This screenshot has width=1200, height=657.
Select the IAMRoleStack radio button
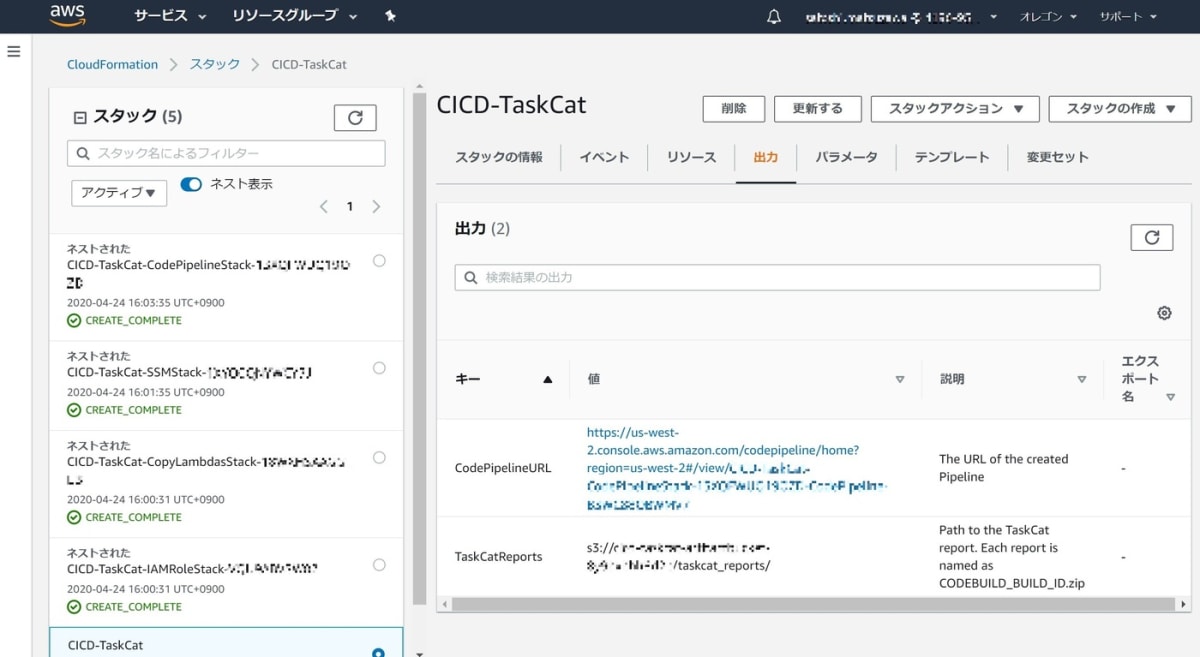pos(379,565)
